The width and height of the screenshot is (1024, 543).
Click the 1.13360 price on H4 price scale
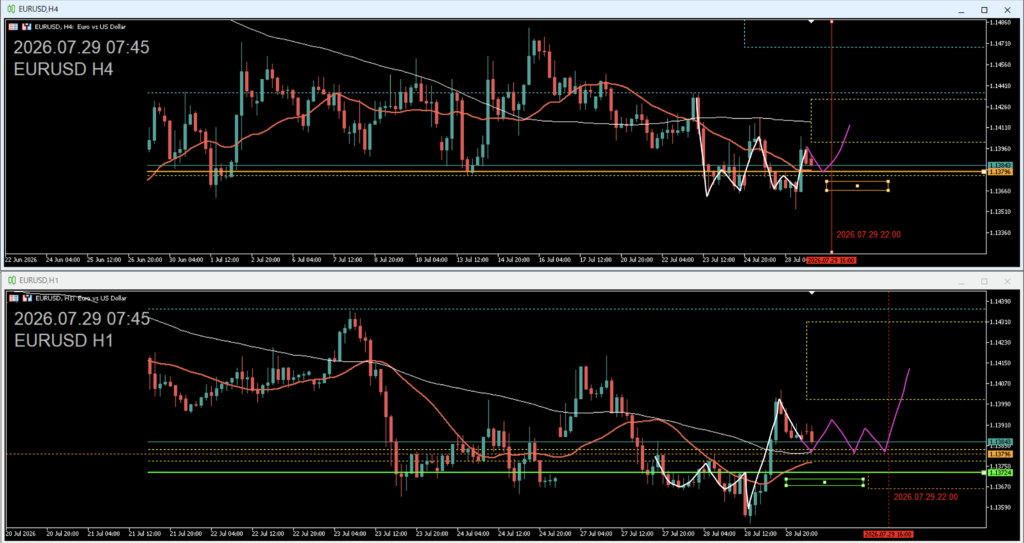[x=999, y=233]
